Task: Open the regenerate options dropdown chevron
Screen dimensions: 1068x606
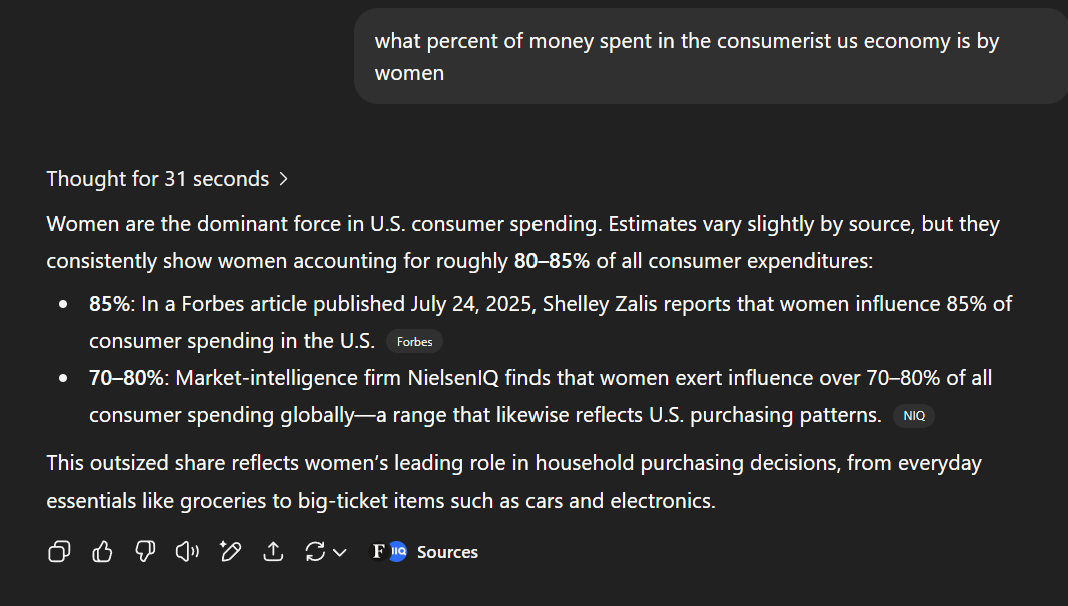Action: point(340,552)
